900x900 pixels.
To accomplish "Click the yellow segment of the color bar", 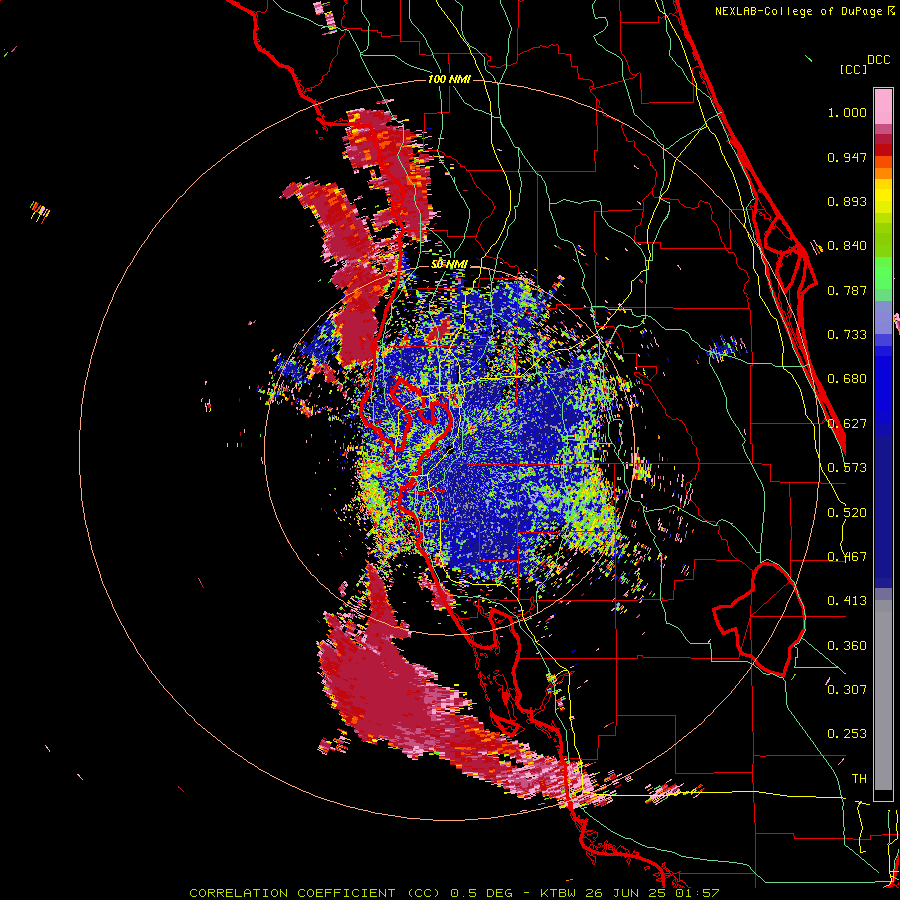I will (883, 197).
